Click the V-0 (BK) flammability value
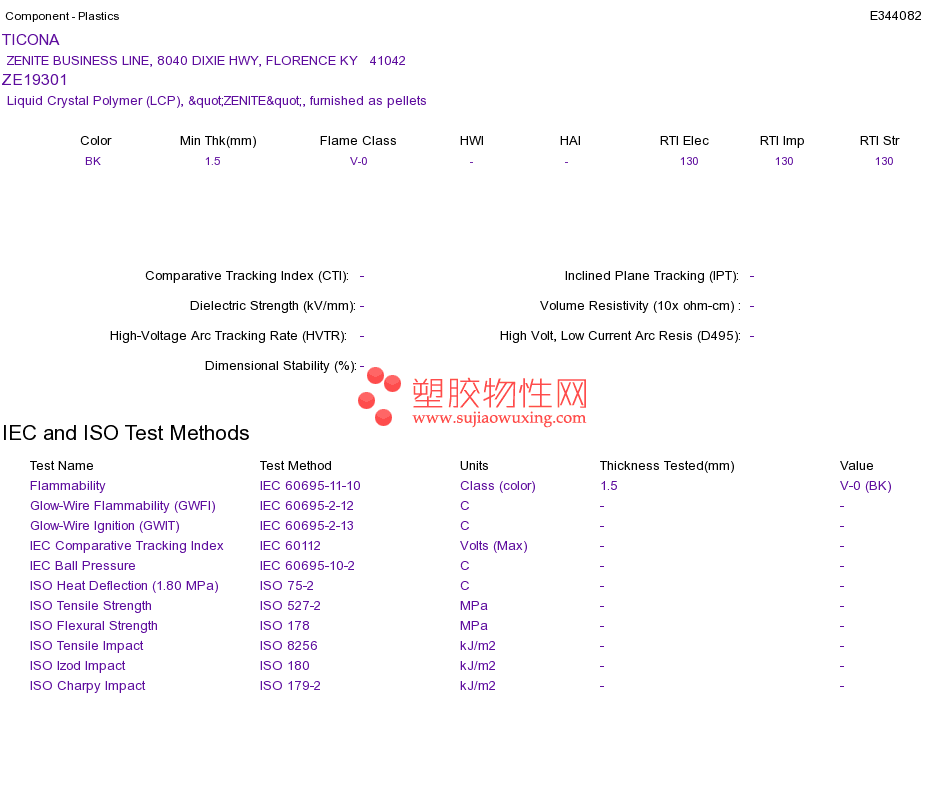The height and width of the screenshot is (800, 950). (x=865, y=486)
